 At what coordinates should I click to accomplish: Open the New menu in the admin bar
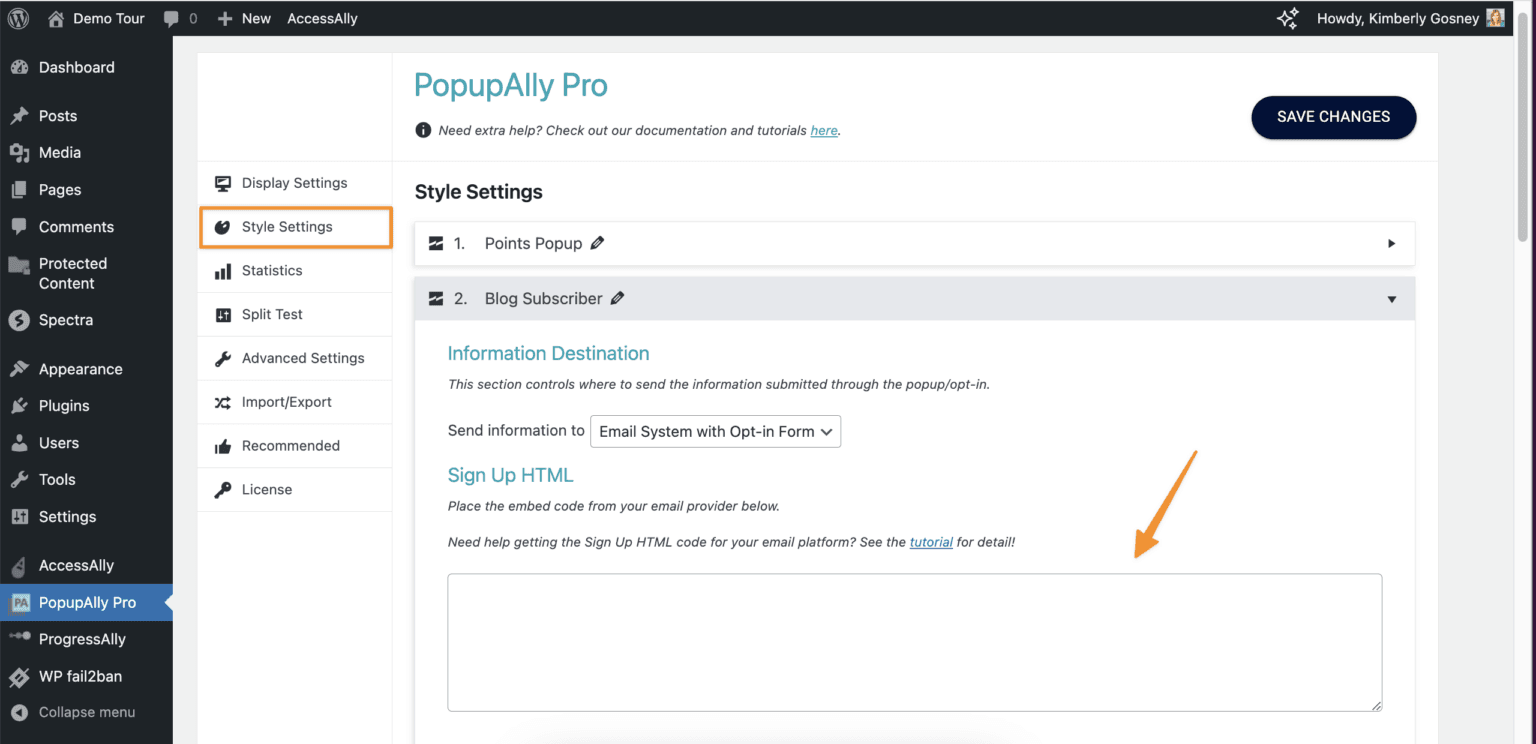click(243, 17)
